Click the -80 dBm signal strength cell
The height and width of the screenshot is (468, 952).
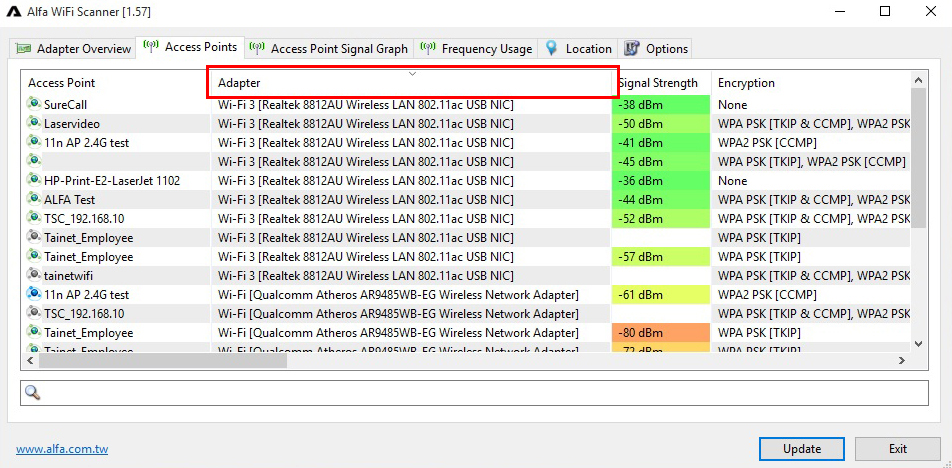coord(660,332)
